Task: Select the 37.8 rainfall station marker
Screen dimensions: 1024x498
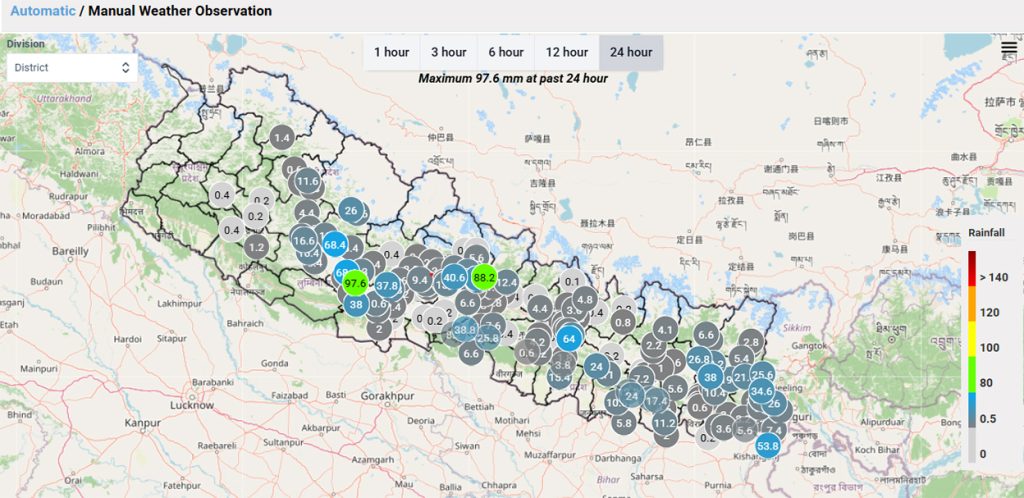Action: click(x=387, y=285)
